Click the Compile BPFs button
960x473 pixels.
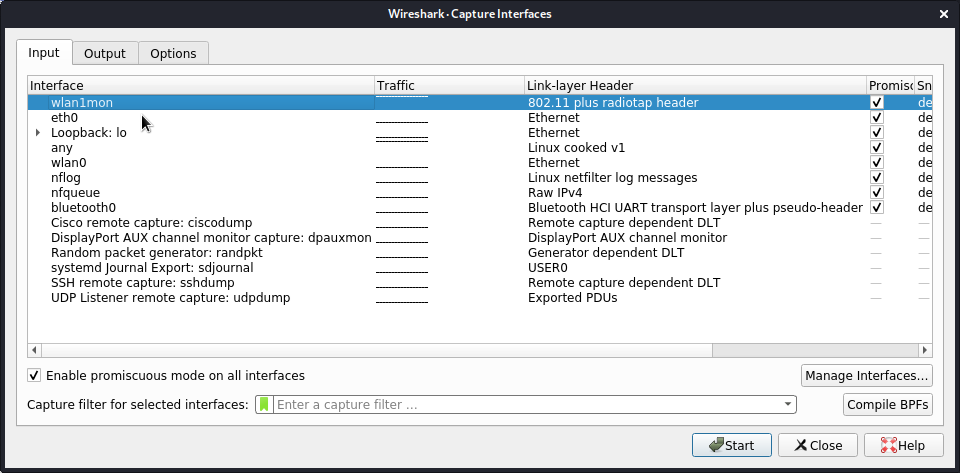tap(888, 404)
